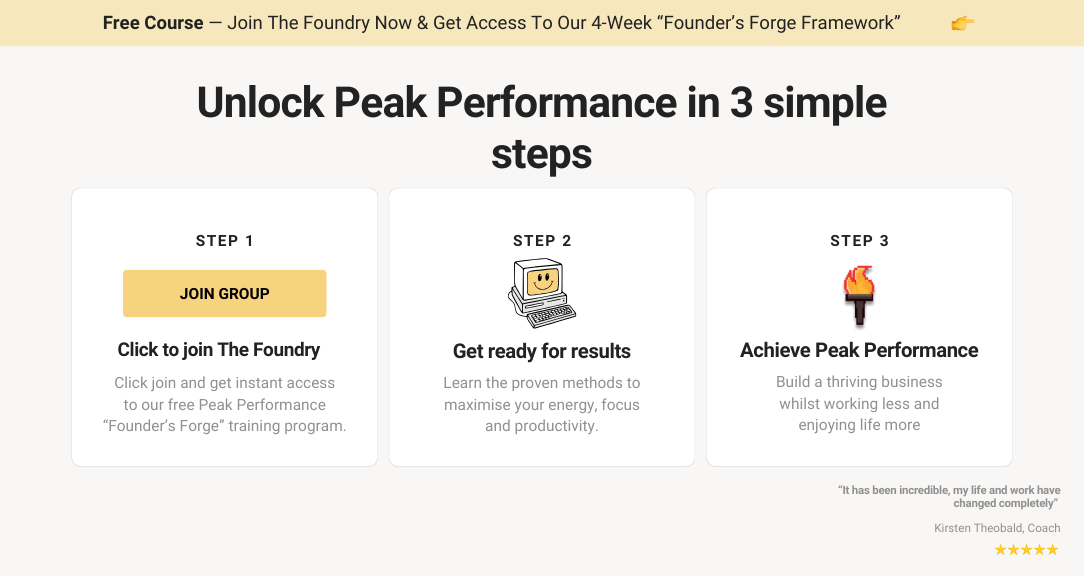Click the 'Build a thriving business' description

click(x=859, y=403)
